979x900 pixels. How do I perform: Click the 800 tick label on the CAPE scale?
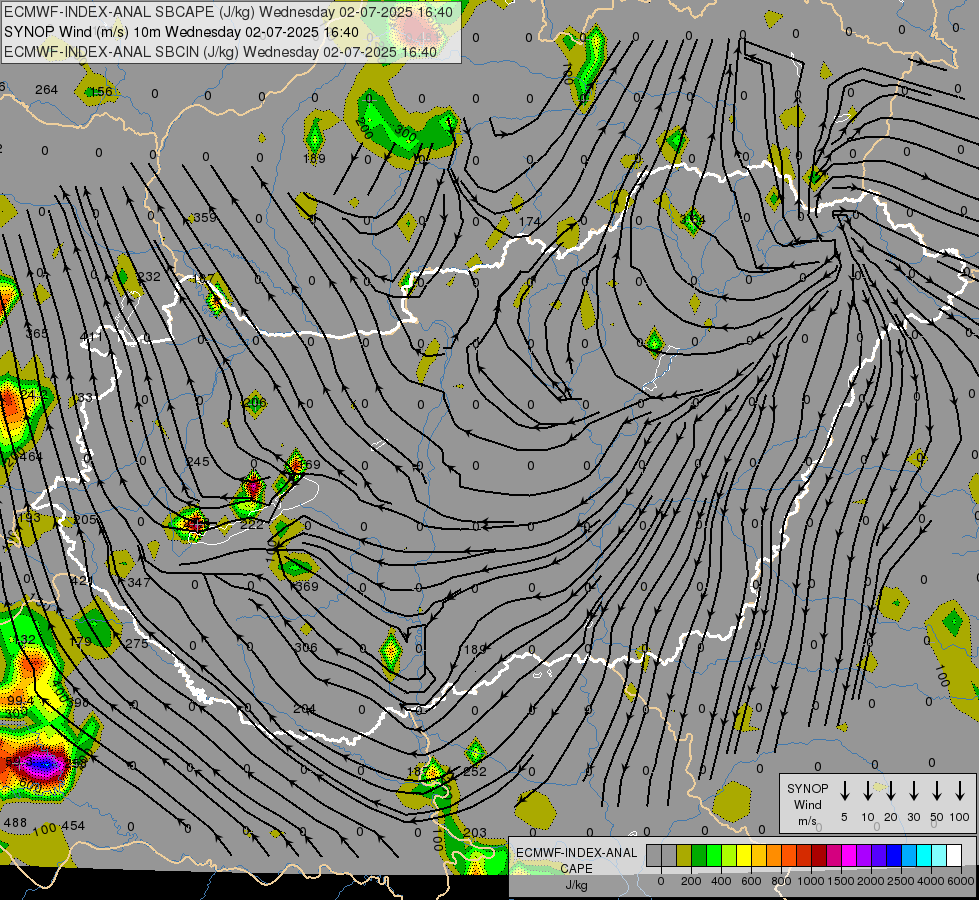781,881
